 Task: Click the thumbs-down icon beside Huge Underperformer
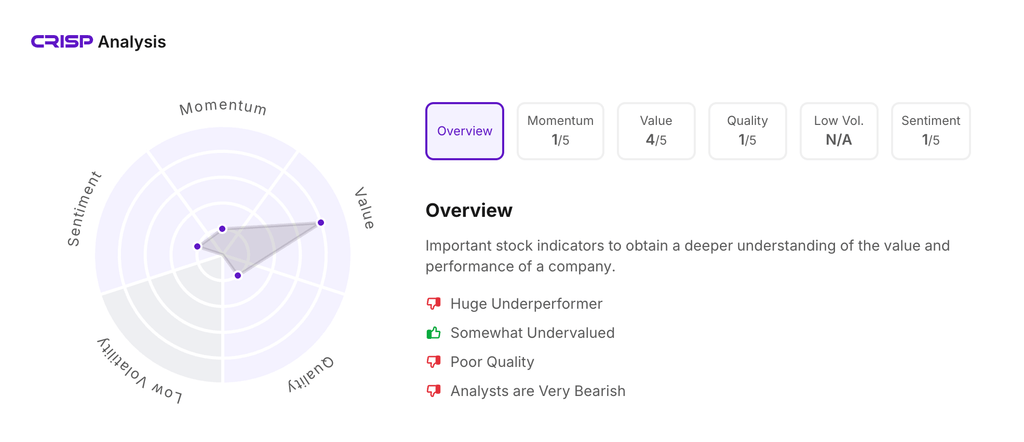coord(433,304)
